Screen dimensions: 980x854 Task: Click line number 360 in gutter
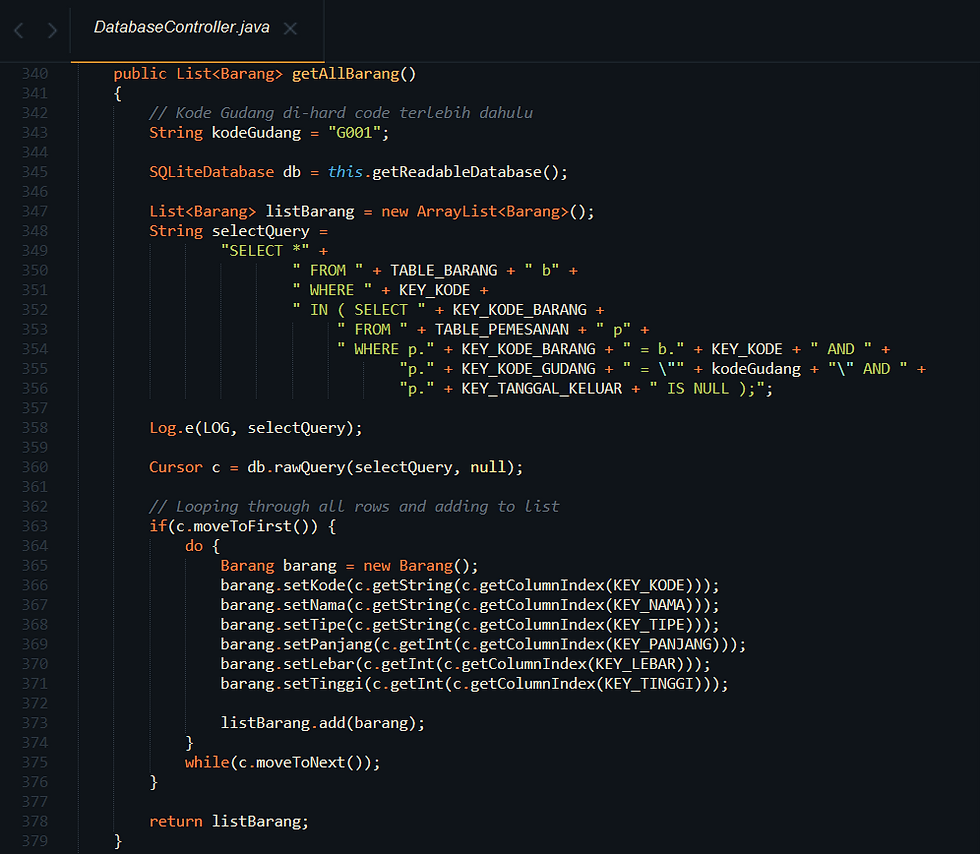point(35,468)
